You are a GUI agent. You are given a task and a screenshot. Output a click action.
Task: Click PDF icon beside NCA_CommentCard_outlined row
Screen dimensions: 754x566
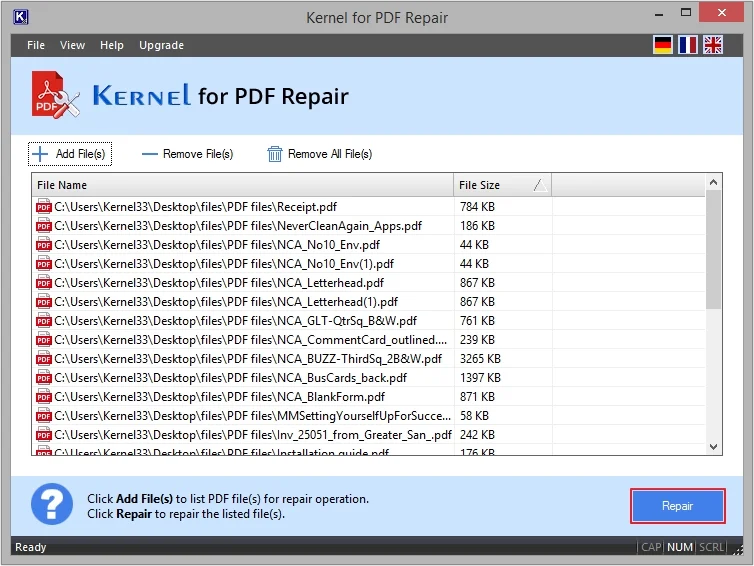[x=44, y=340]
